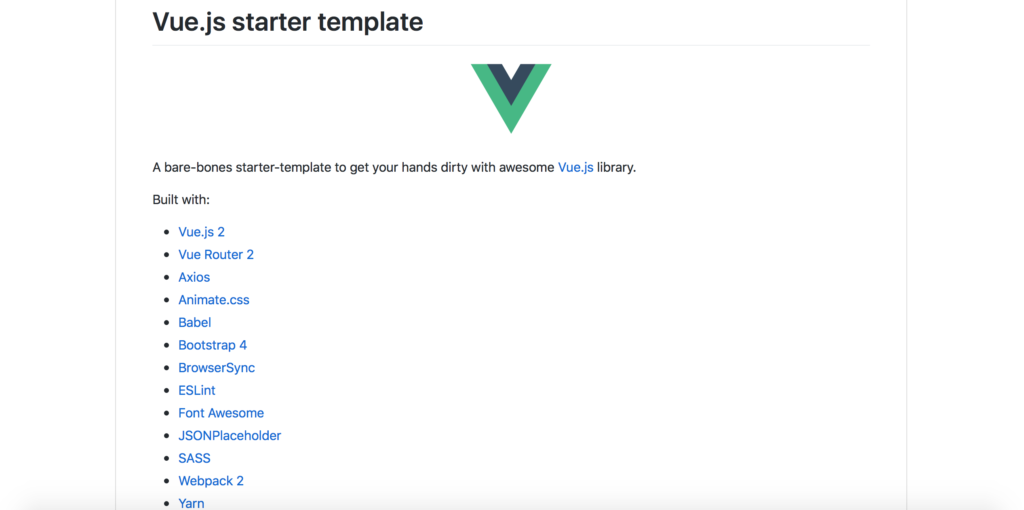Screen dimensions: 1024x510
Task: Click the "Vue.js starter template" heading
Action: (x=287, y=21)
